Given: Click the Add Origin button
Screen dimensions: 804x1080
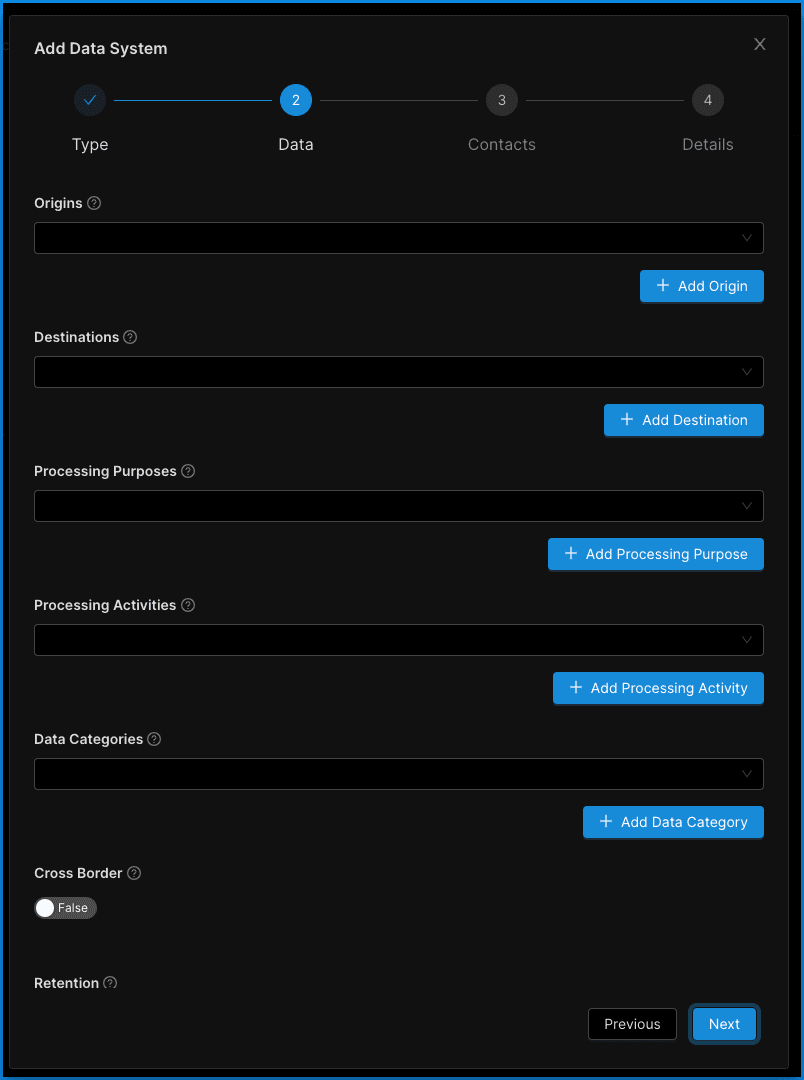Looking at the screenshot, I should click(702, 286).
